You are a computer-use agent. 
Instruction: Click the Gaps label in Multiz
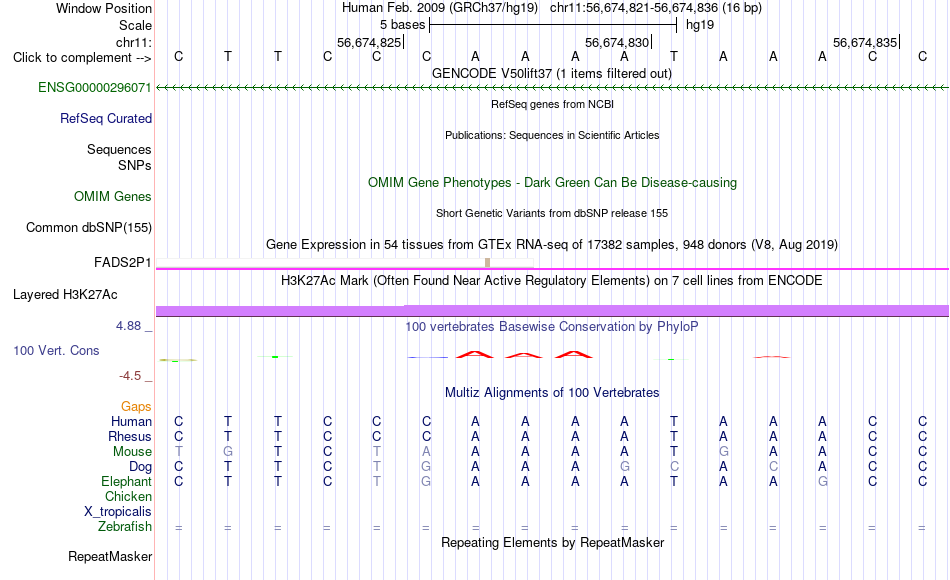(136, 406)
